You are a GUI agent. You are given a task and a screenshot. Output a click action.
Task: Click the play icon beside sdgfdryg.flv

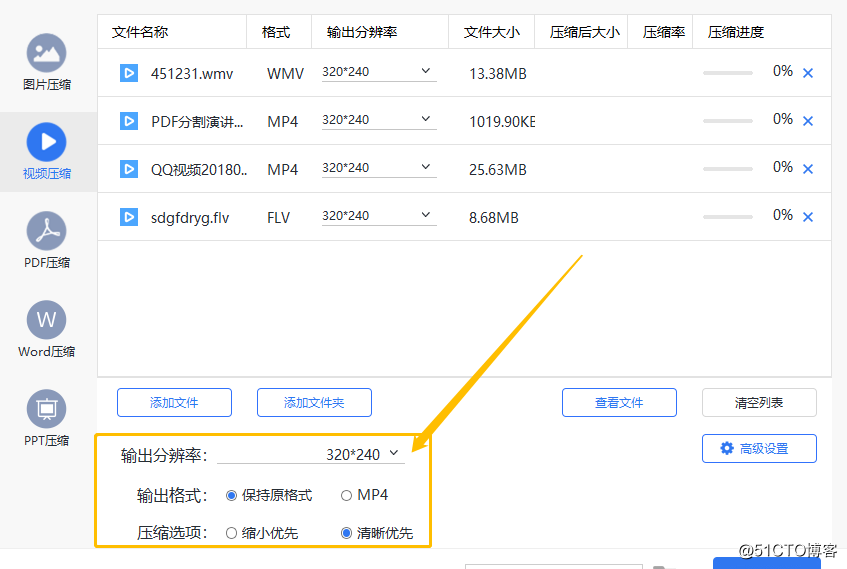coord(129,217)
